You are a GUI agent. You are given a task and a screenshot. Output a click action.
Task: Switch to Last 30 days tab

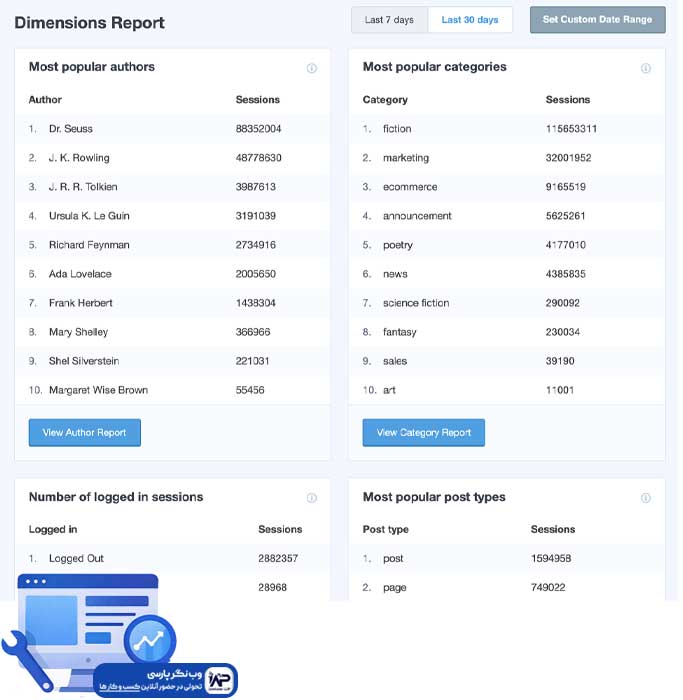coord(470,20)
